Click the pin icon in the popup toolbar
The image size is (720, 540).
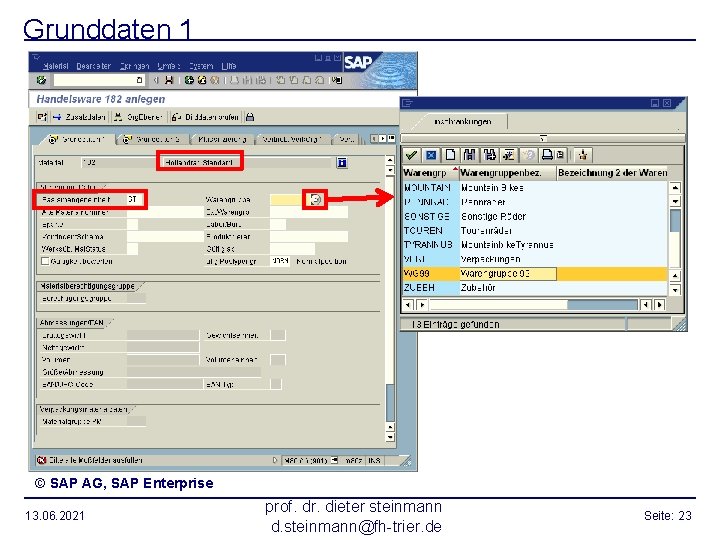click(x=583, y=155)
